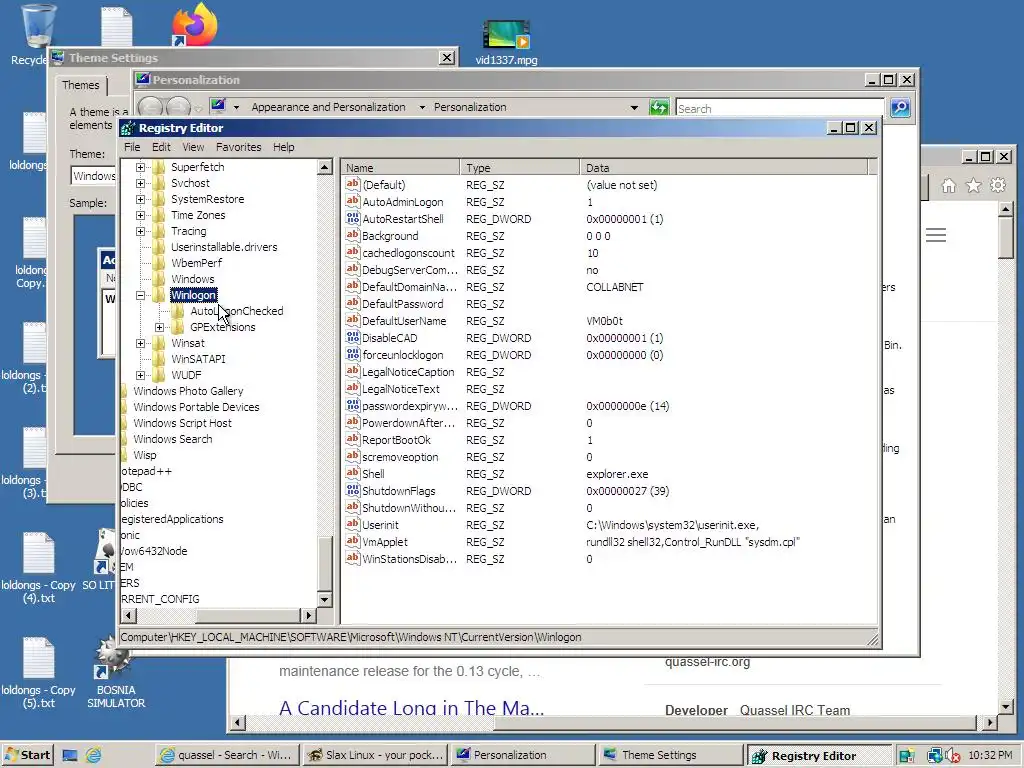Select the DisableCAD DWORD value icon
Viewport: 1024px width, 768px height.
pyautogui.click(x=353, y=338)
